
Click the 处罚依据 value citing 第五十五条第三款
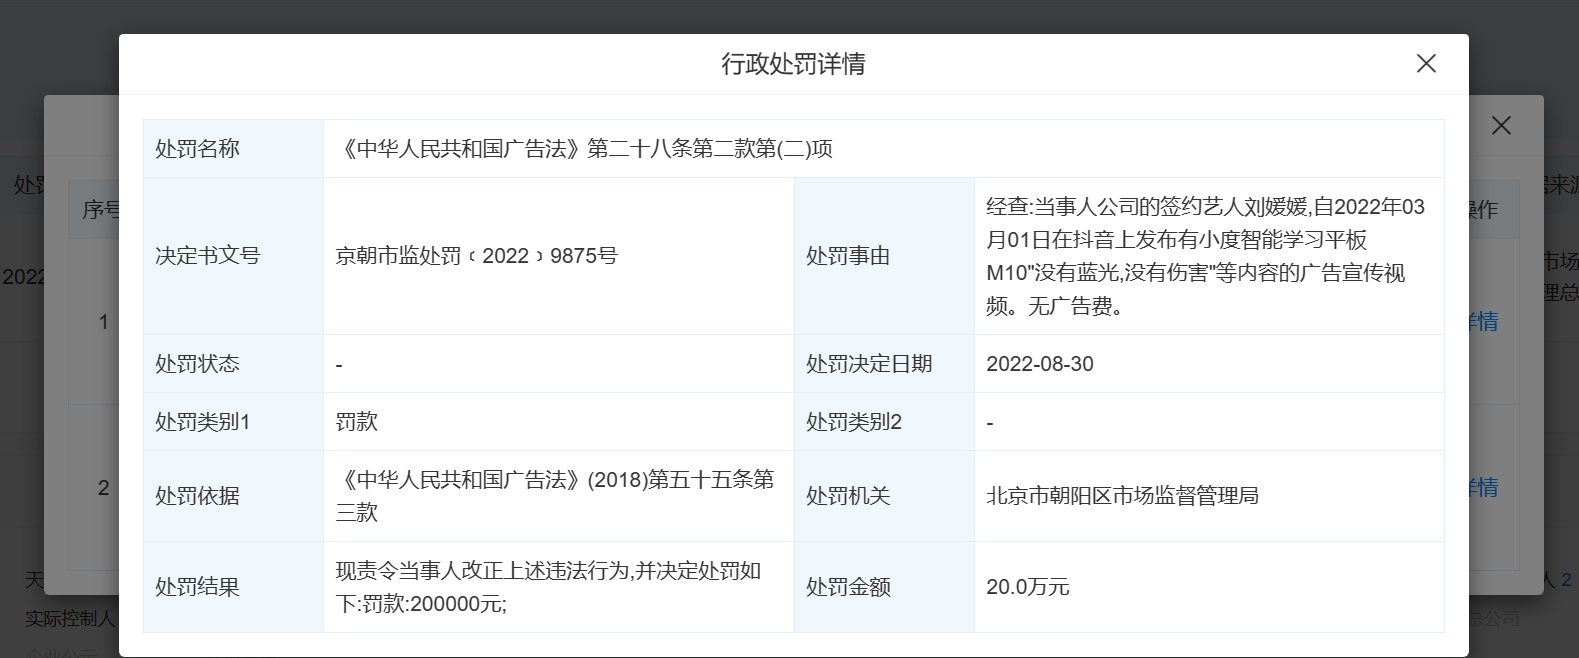pos(555,496)
